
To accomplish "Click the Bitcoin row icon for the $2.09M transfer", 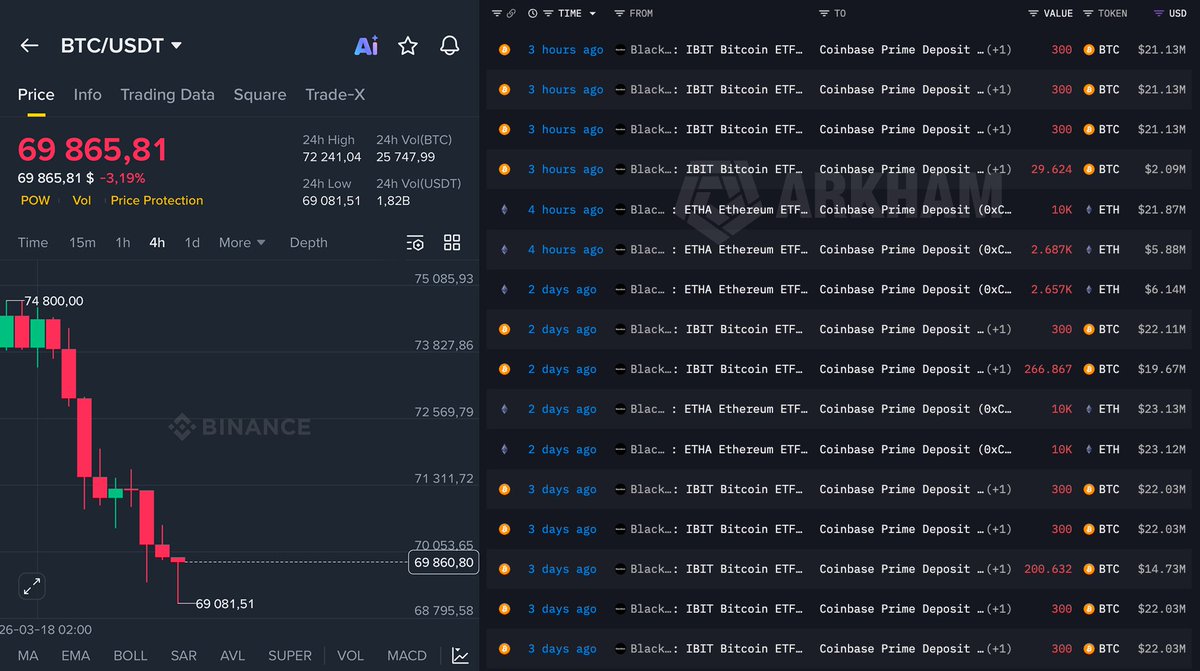I will (504, 169).
